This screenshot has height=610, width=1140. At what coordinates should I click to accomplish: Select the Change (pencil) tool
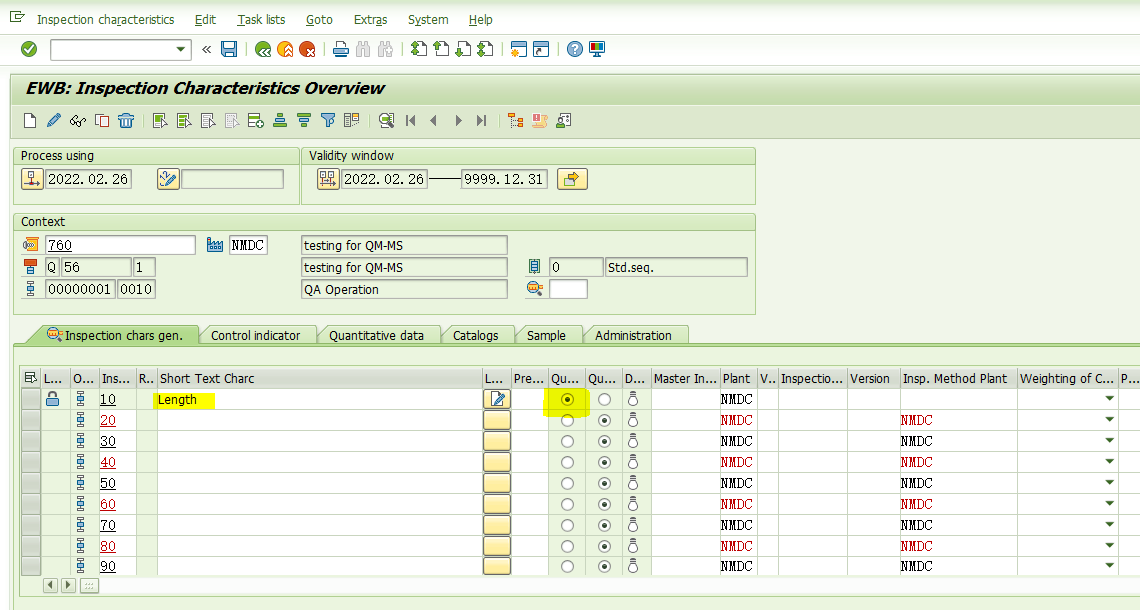tap(53, 120)
